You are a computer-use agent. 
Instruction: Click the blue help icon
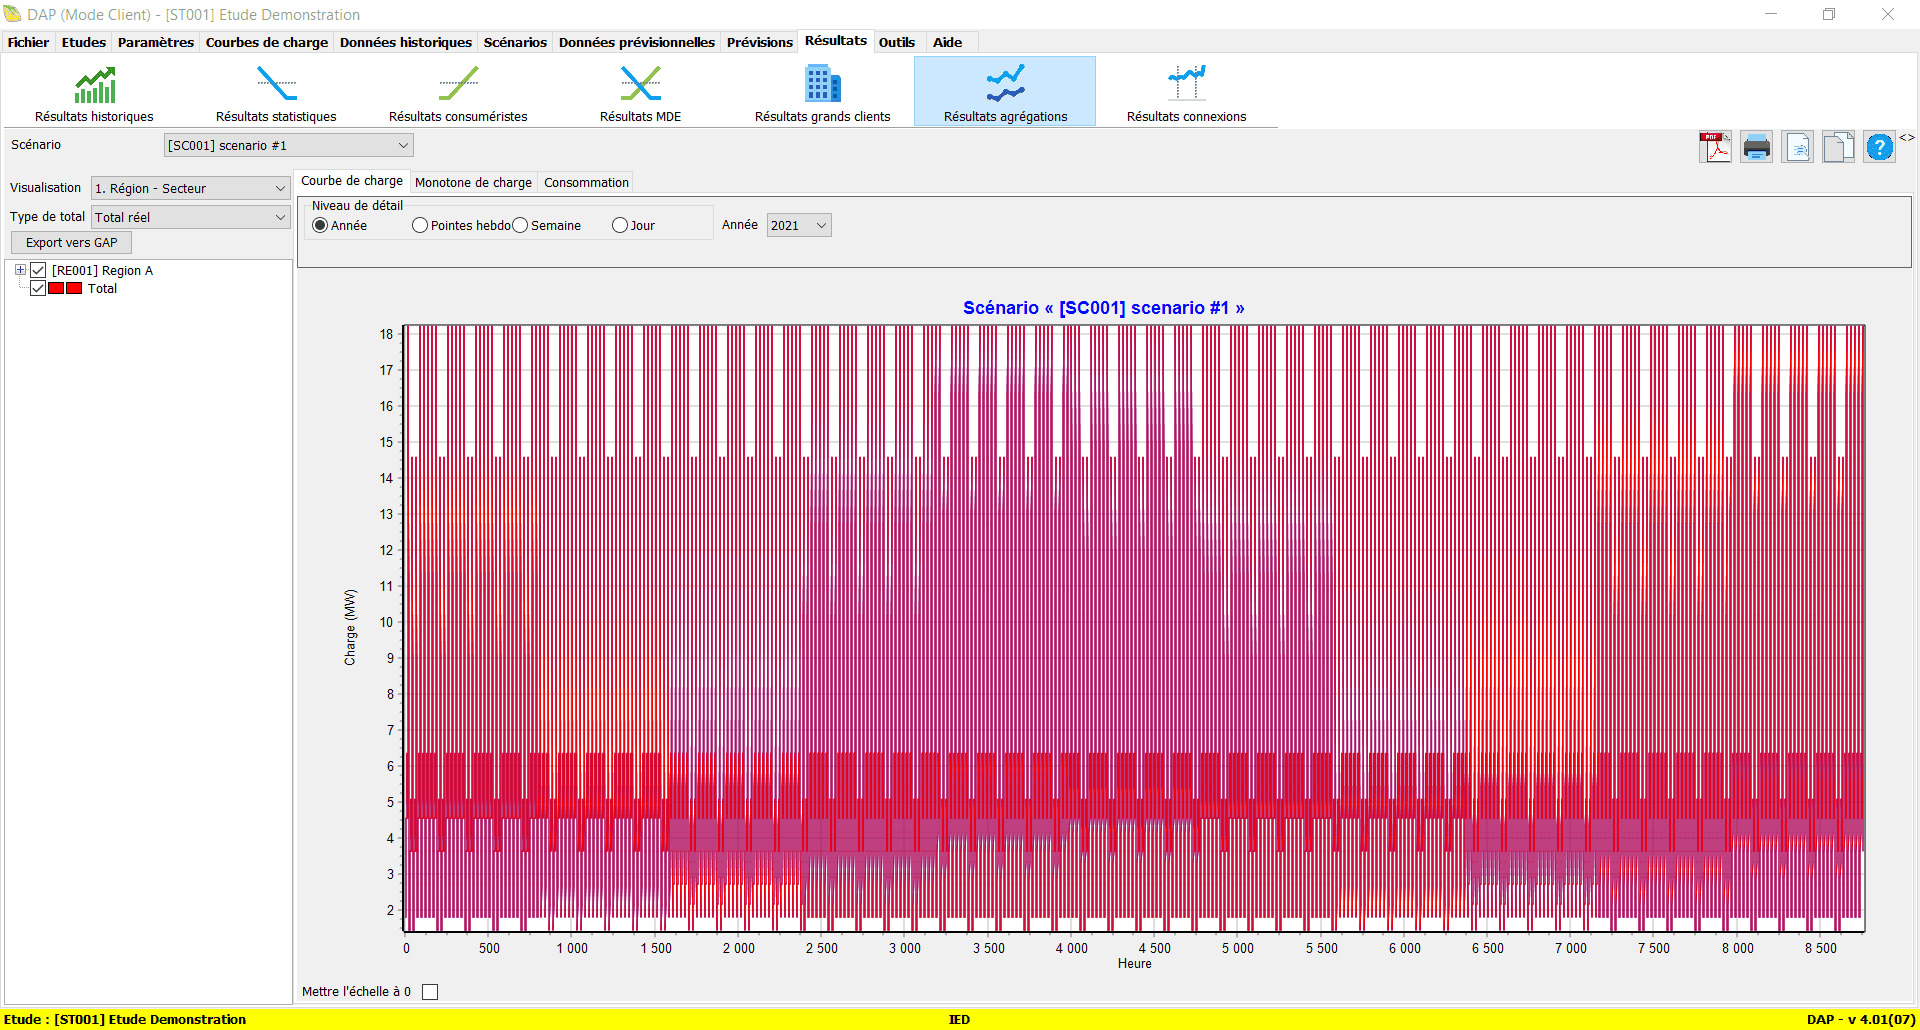pyautogui.click(x=1879, y=147)
